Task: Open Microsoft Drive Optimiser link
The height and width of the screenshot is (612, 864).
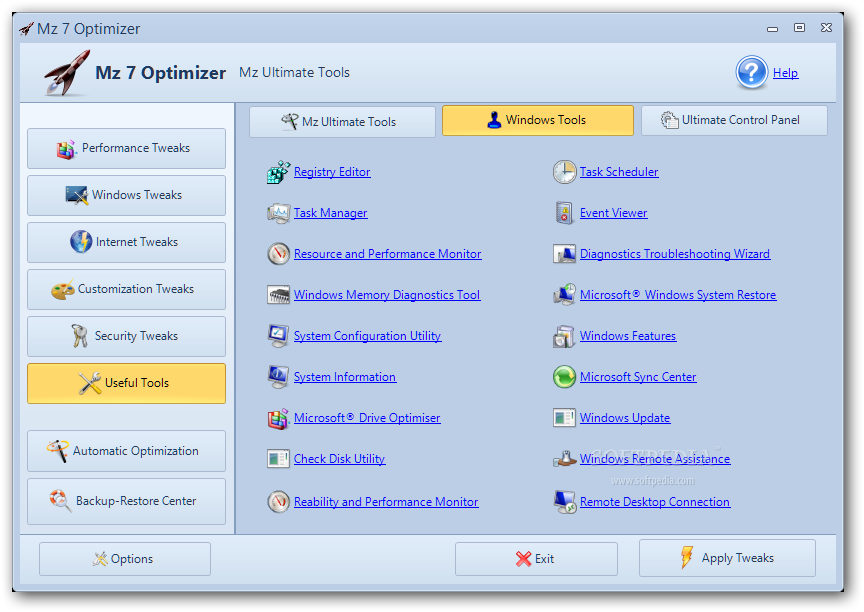Action: [367, 418]
